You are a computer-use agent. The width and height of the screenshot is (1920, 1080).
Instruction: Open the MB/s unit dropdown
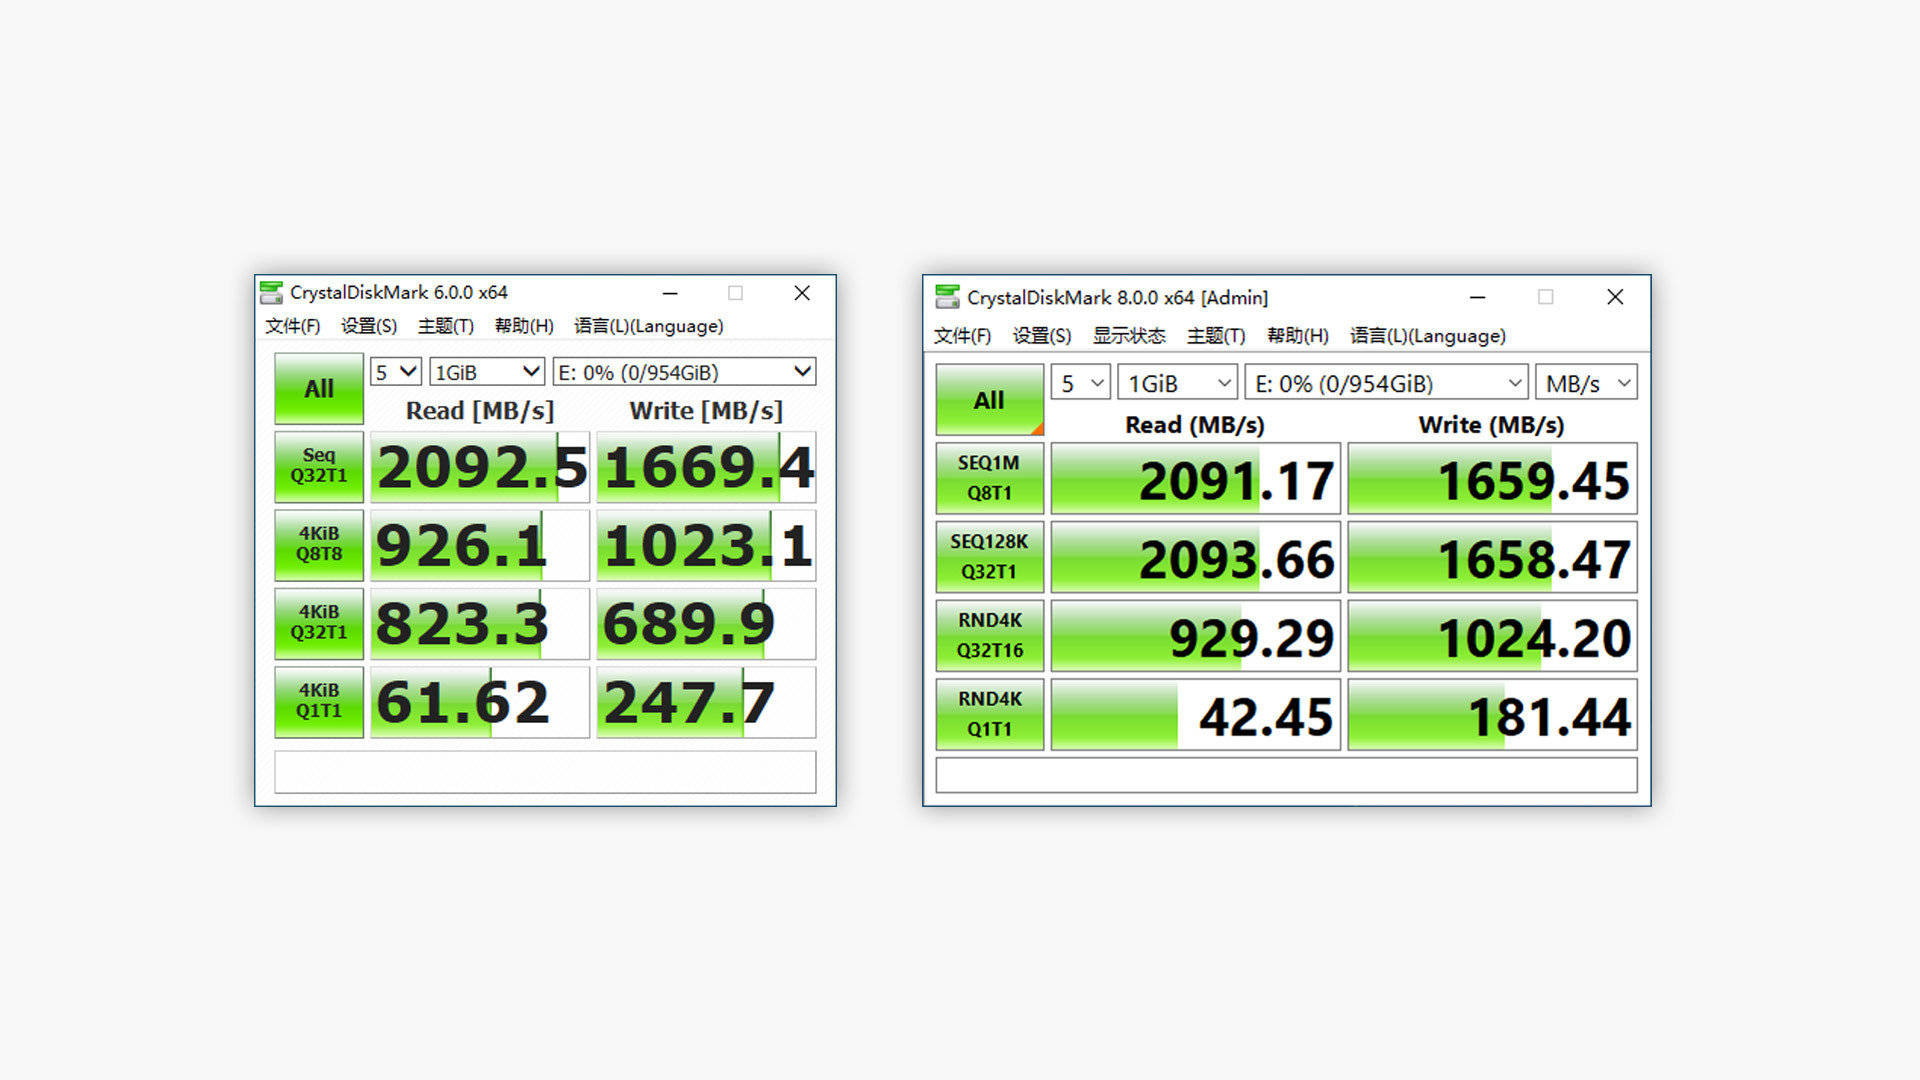[1586, 383]
